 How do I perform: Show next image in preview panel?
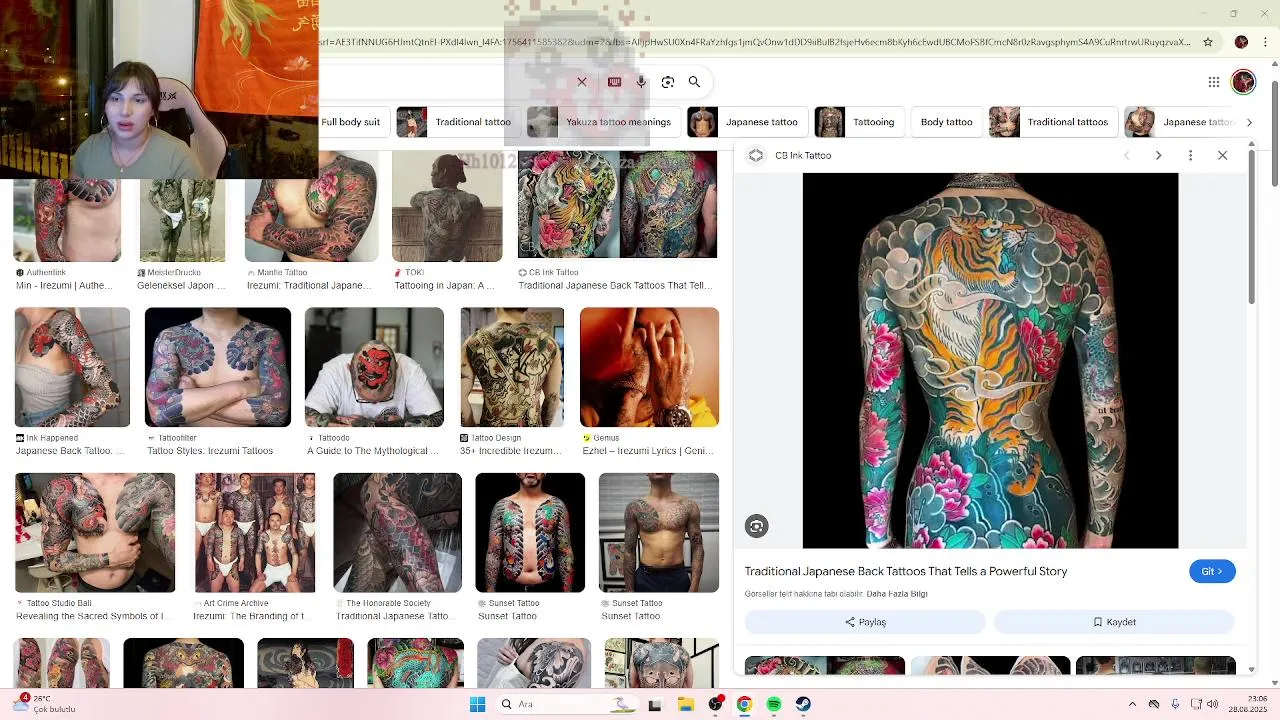click(1158, 155)
